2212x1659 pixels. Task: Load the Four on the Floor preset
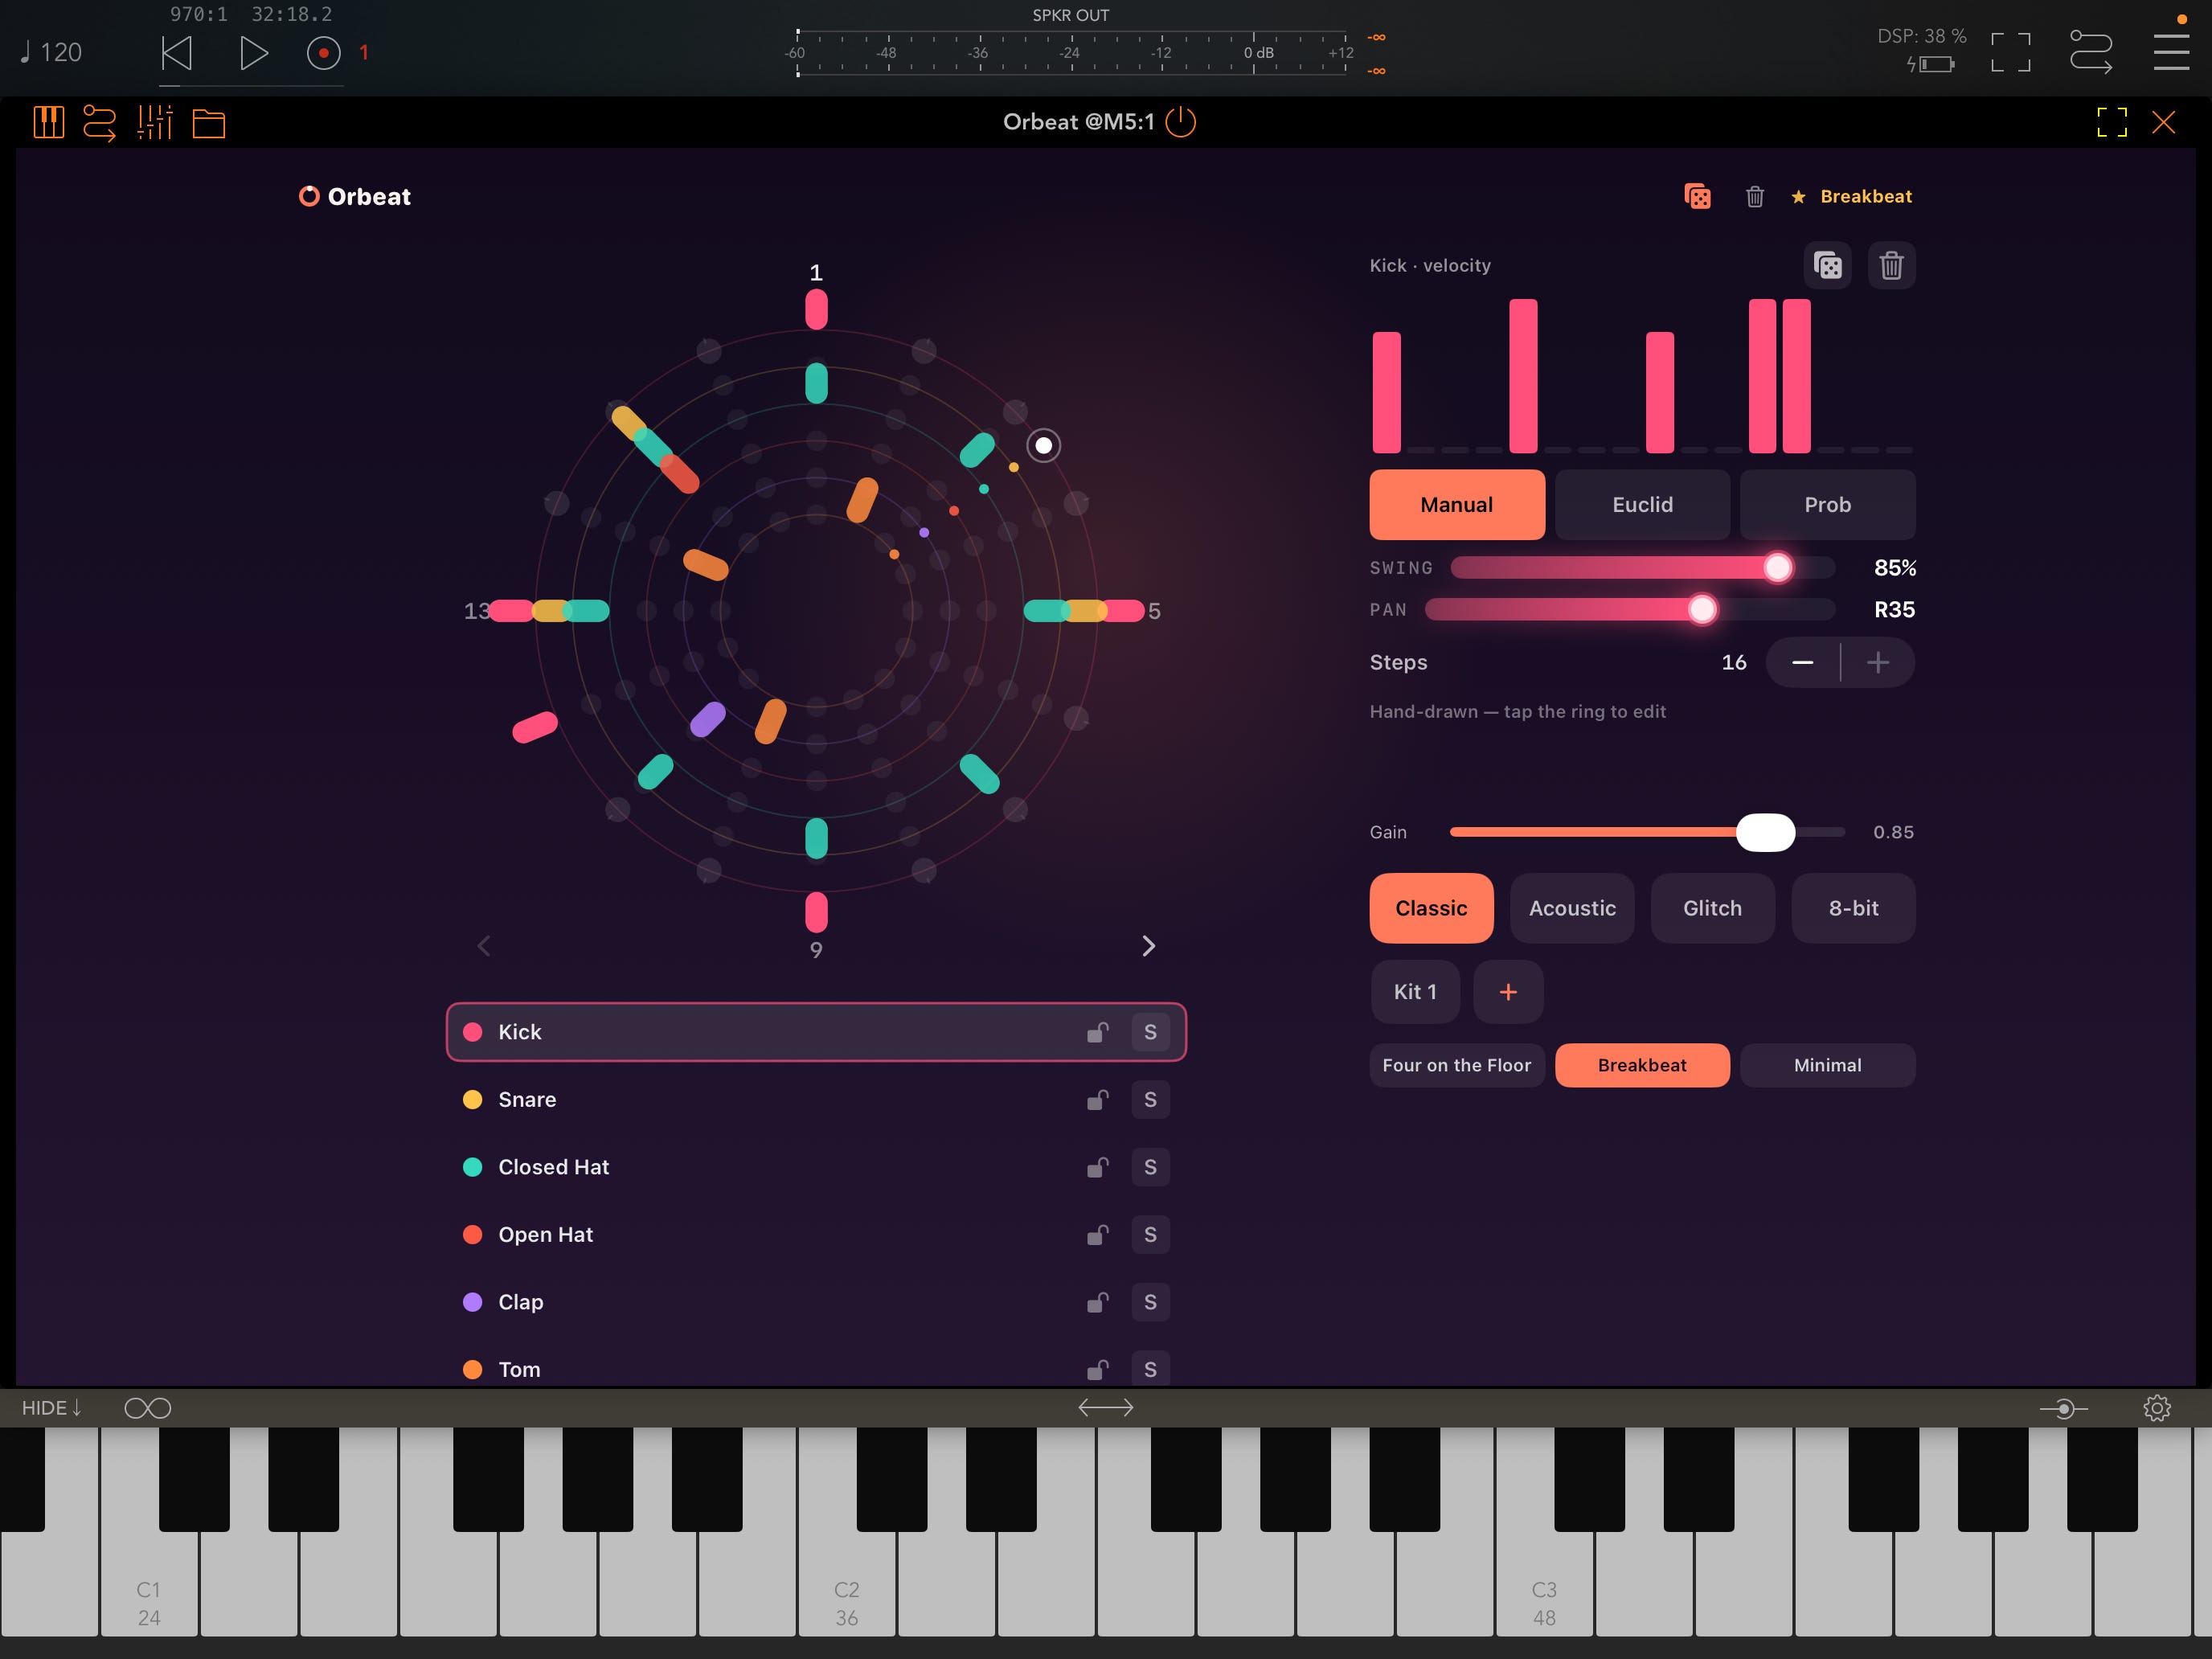1457,1065
